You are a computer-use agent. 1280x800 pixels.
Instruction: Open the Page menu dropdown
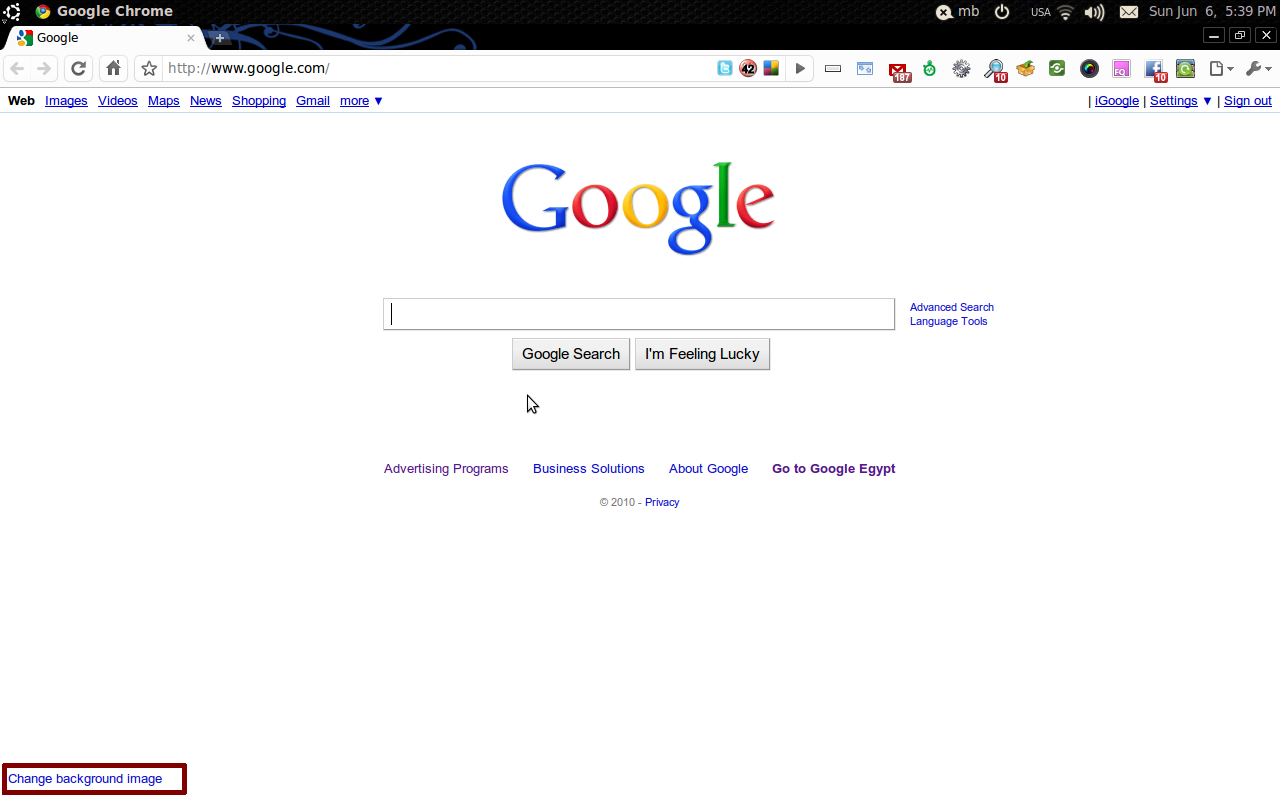point(1221,69)
